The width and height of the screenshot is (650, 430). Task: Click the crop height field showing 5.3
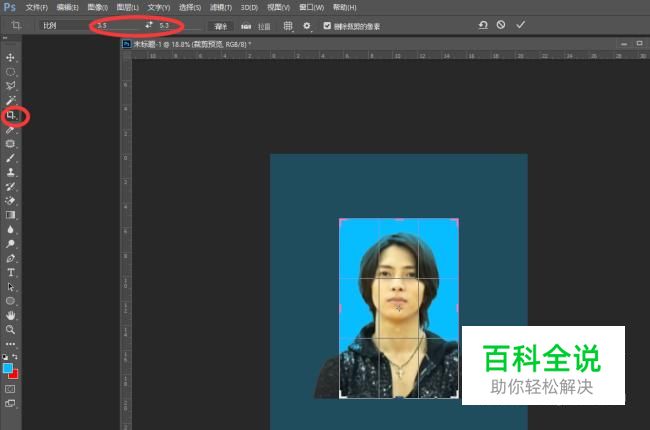click(179, 26)
